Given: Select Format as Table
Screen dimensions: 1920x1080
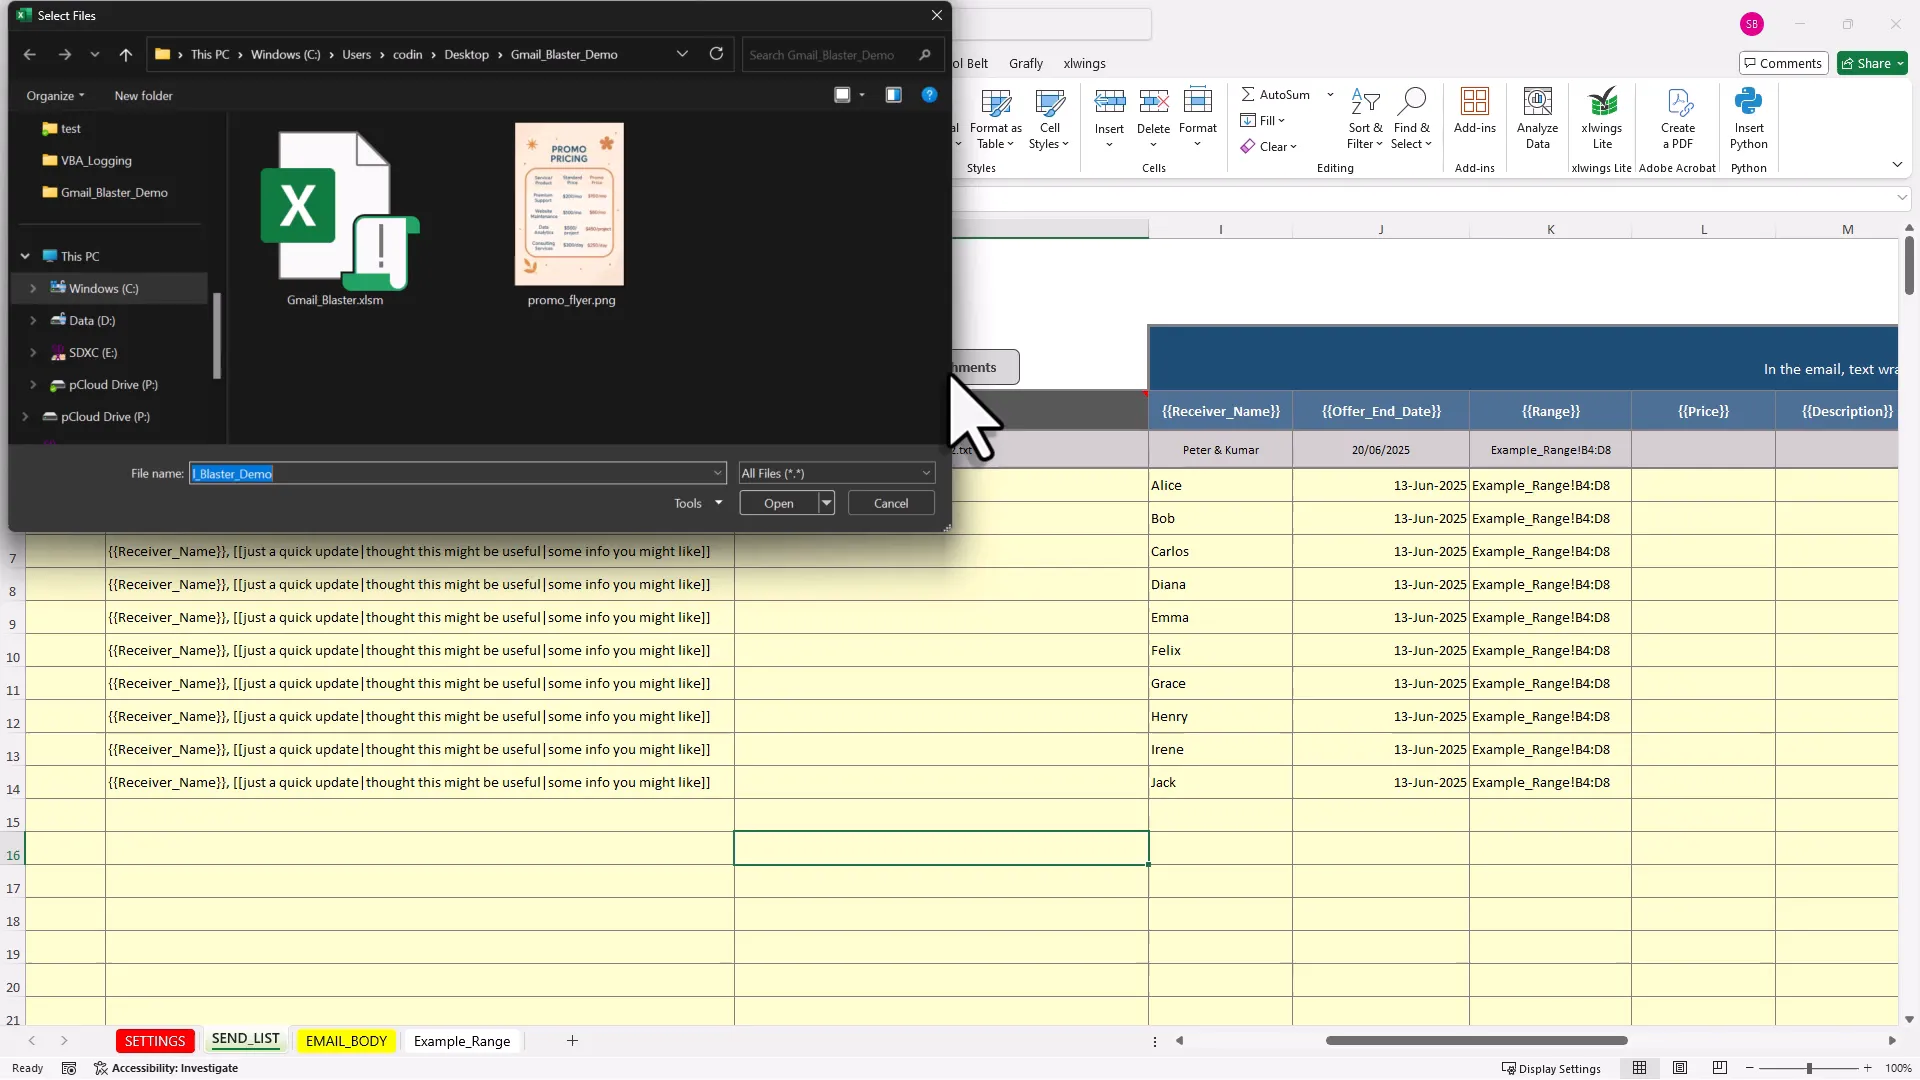Looking at the screenshot, I should pos(995,118).
